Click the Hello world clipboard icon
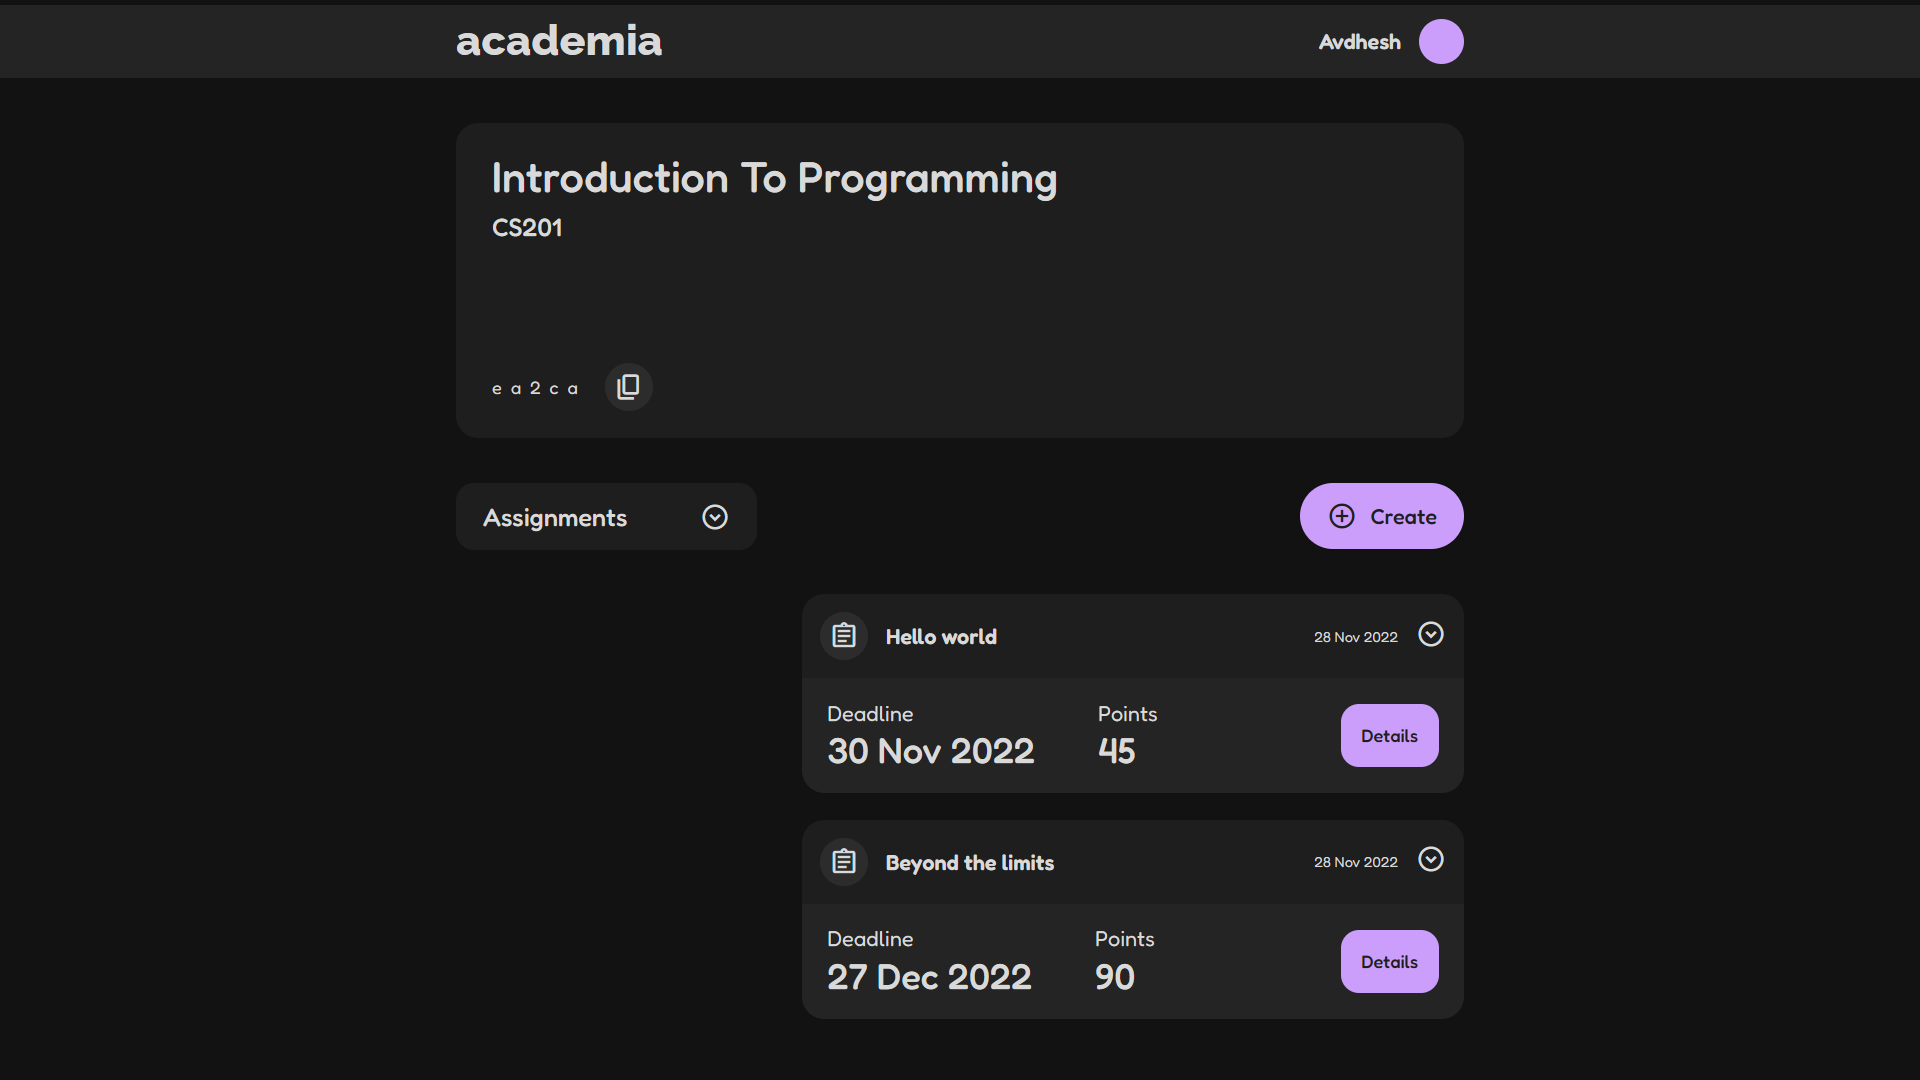This screenshot has height=1080, width=1920. pos(844,636)
